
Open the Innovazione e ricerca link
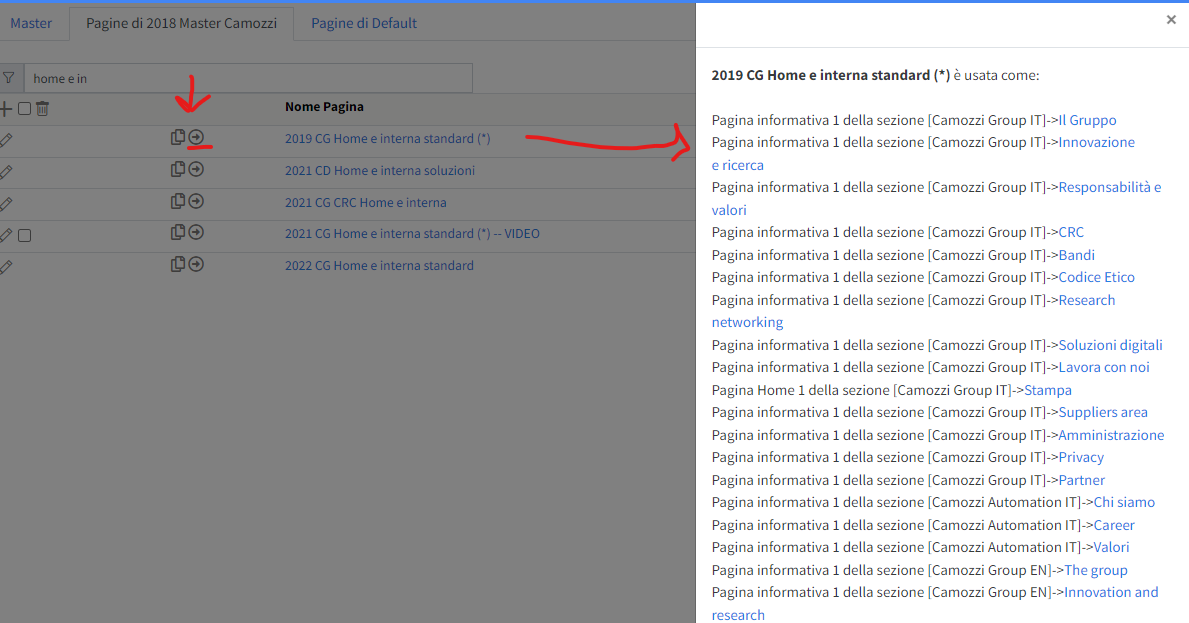tap(1096, 142)
